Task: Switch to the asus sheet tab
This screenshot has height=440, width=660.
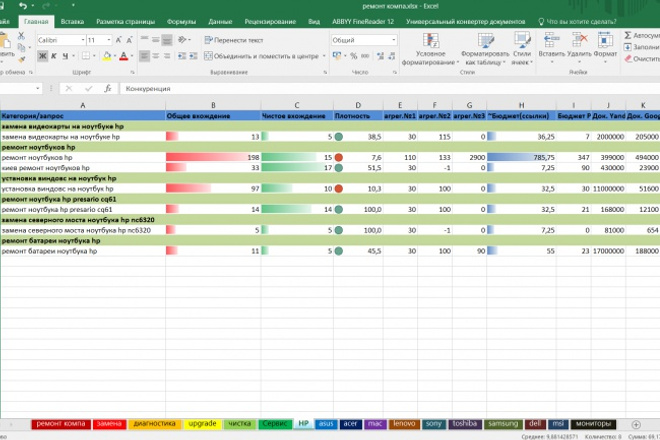Action: (326, 424)
